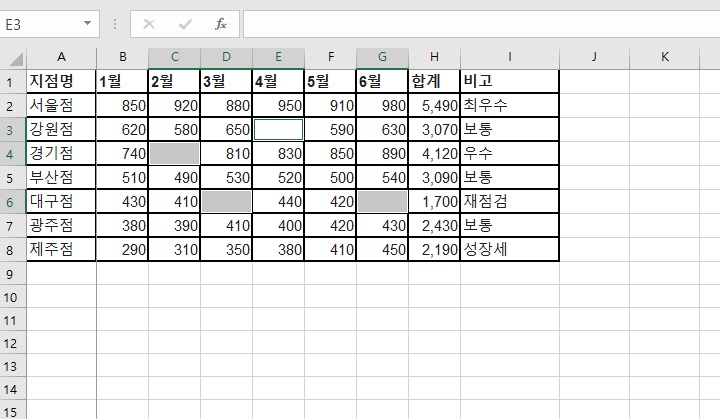Click the 지점명 header cell
Viewport: 720px width, 419px height.
(x=61, y=81)
